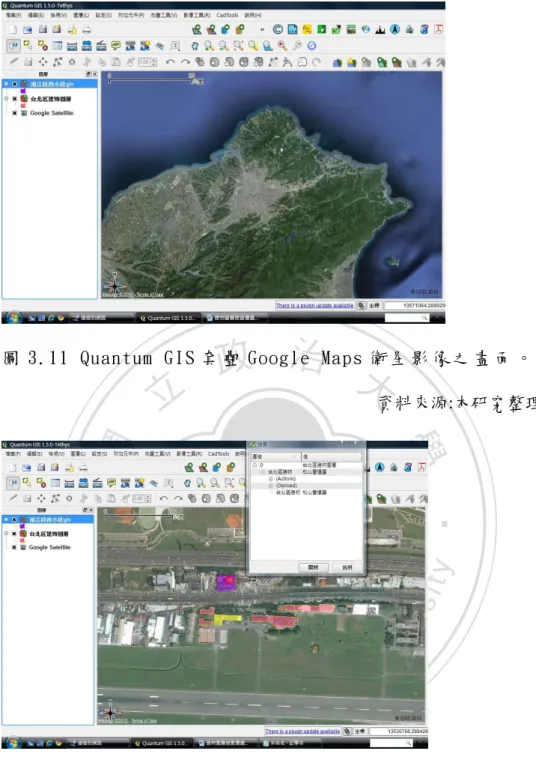Select Identify Features tool in airport window
The width and height of the screenshot is (536, 757).
click(x=13, y=483)
